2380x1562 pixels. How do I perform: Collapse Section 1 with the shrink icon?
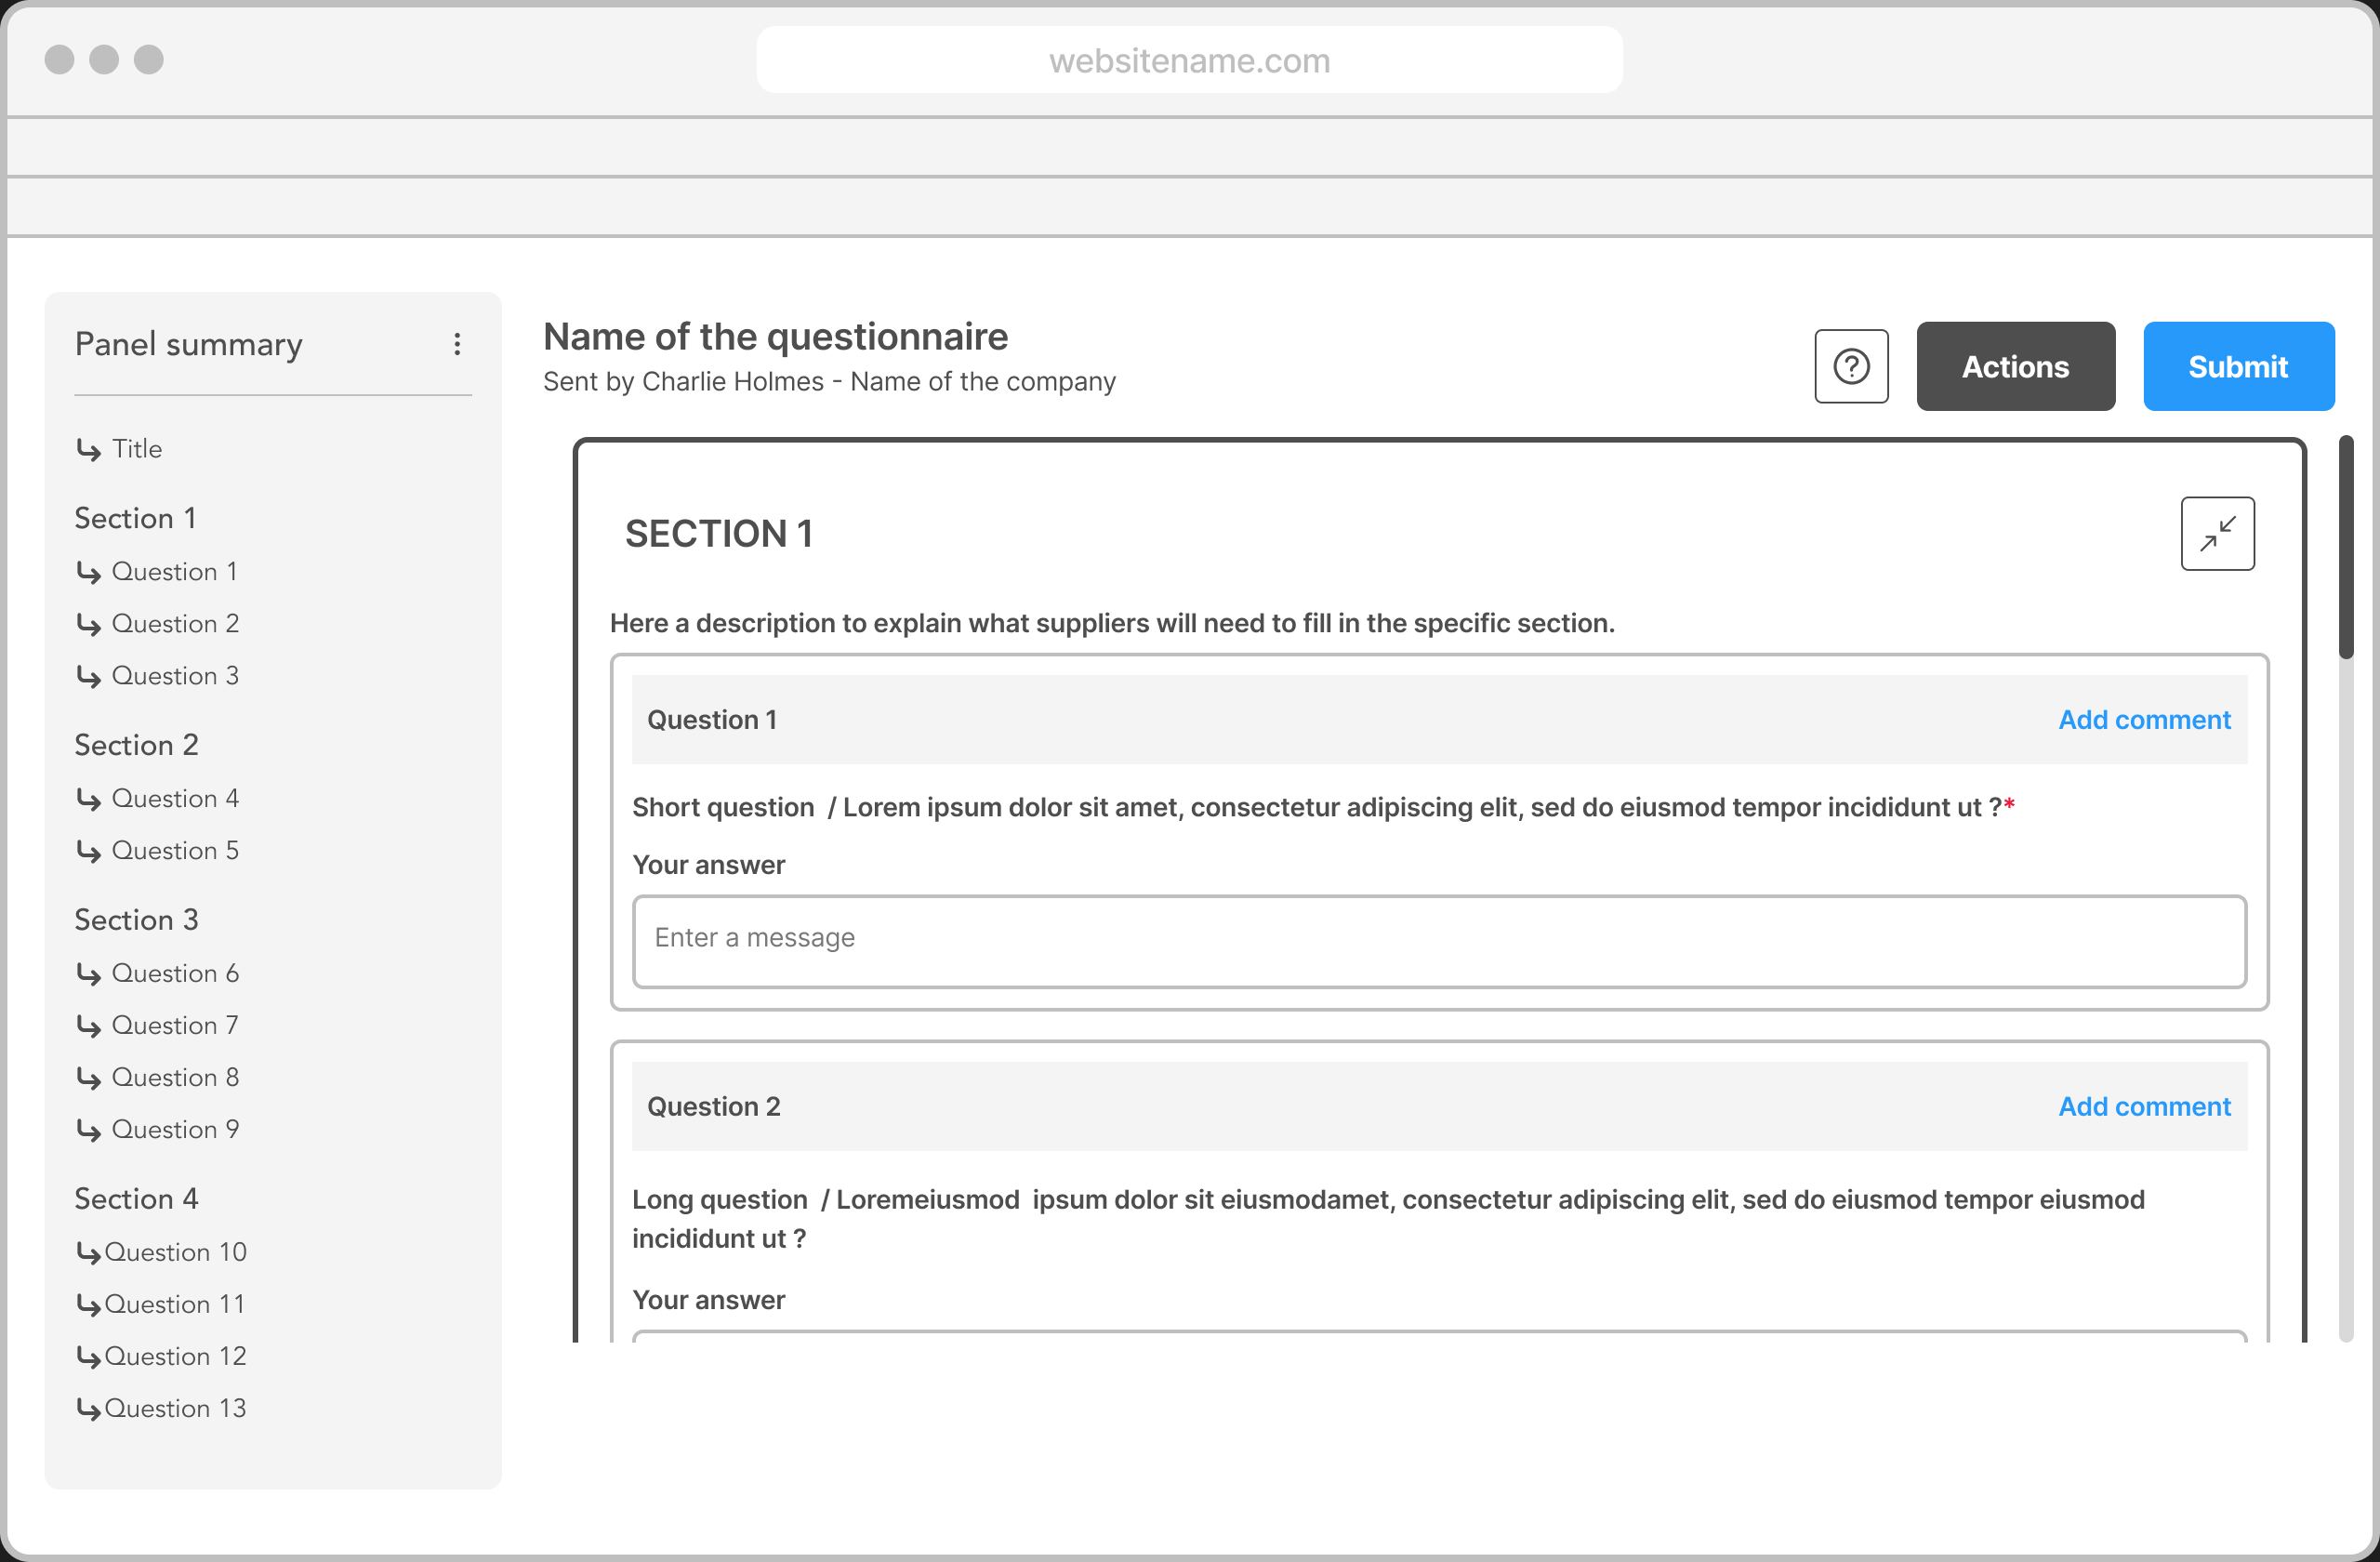pyautogui.click(x=2217, y=534)
